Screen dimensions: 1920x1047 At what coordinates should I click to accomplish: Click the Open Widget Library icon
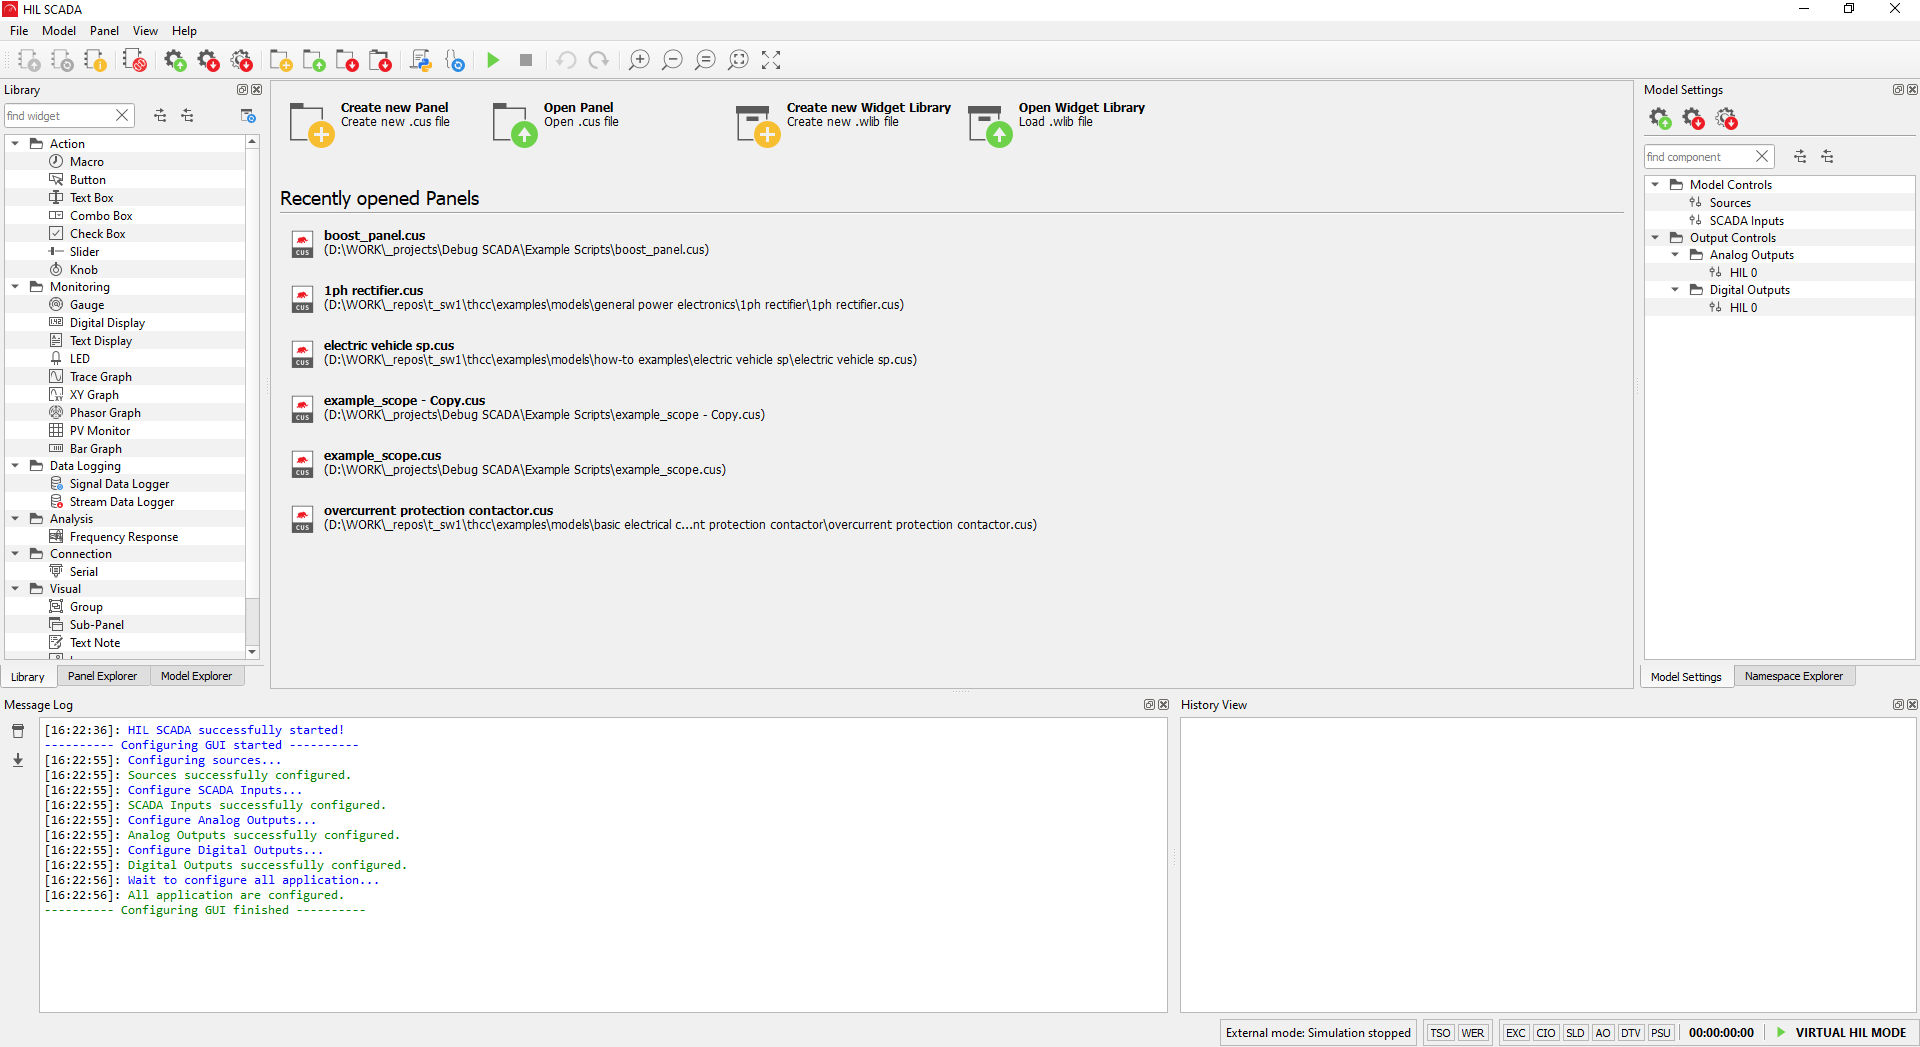pyautogui.click(x=988, y=125)
